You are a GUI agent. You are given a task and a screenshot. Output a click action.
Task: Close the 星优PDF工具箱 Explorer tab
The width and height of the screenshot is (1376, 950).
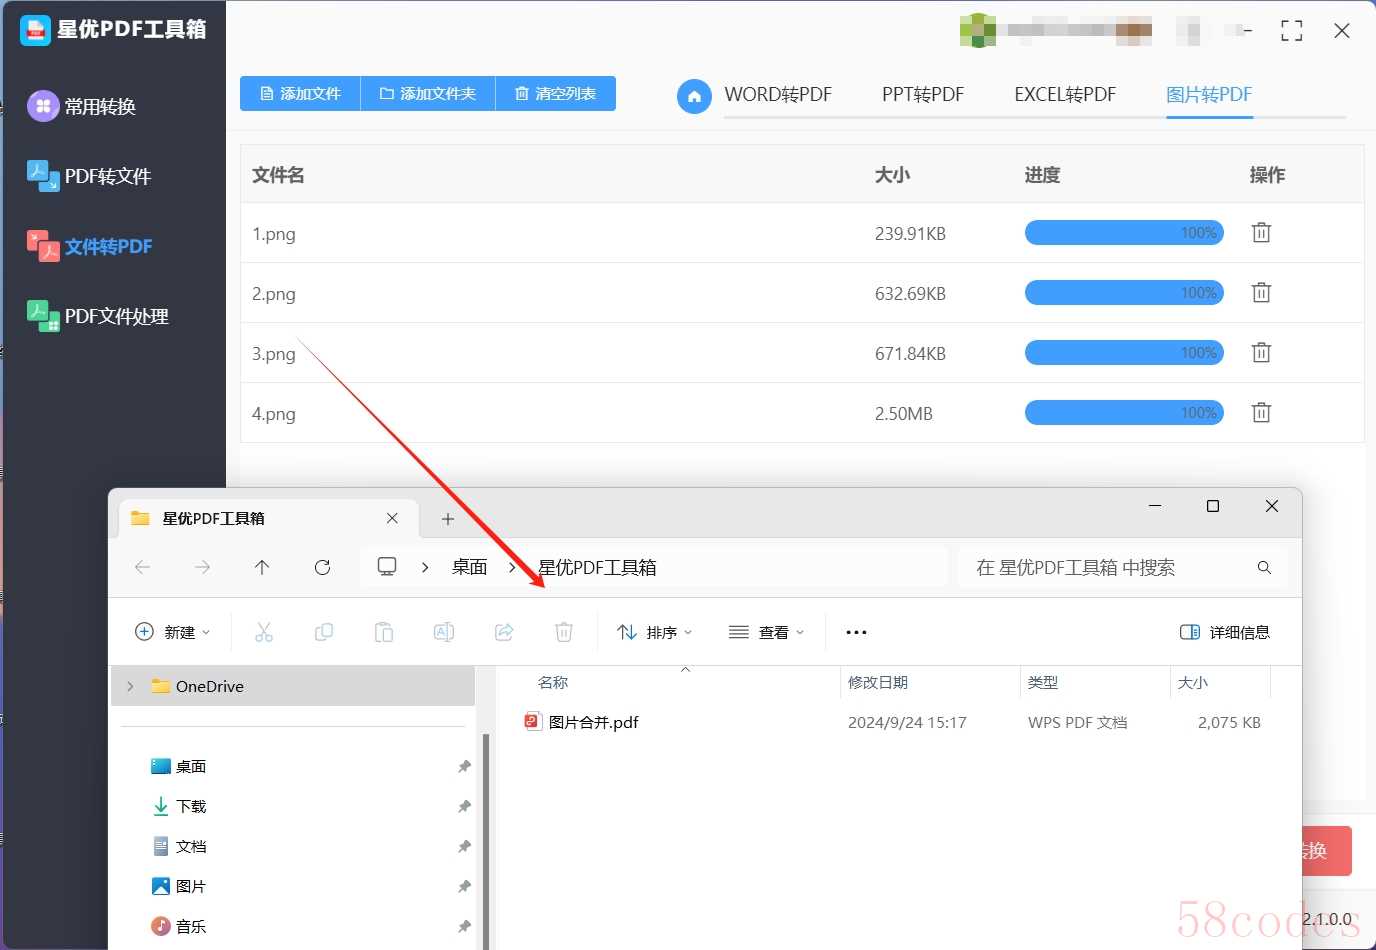pos(392,518)
